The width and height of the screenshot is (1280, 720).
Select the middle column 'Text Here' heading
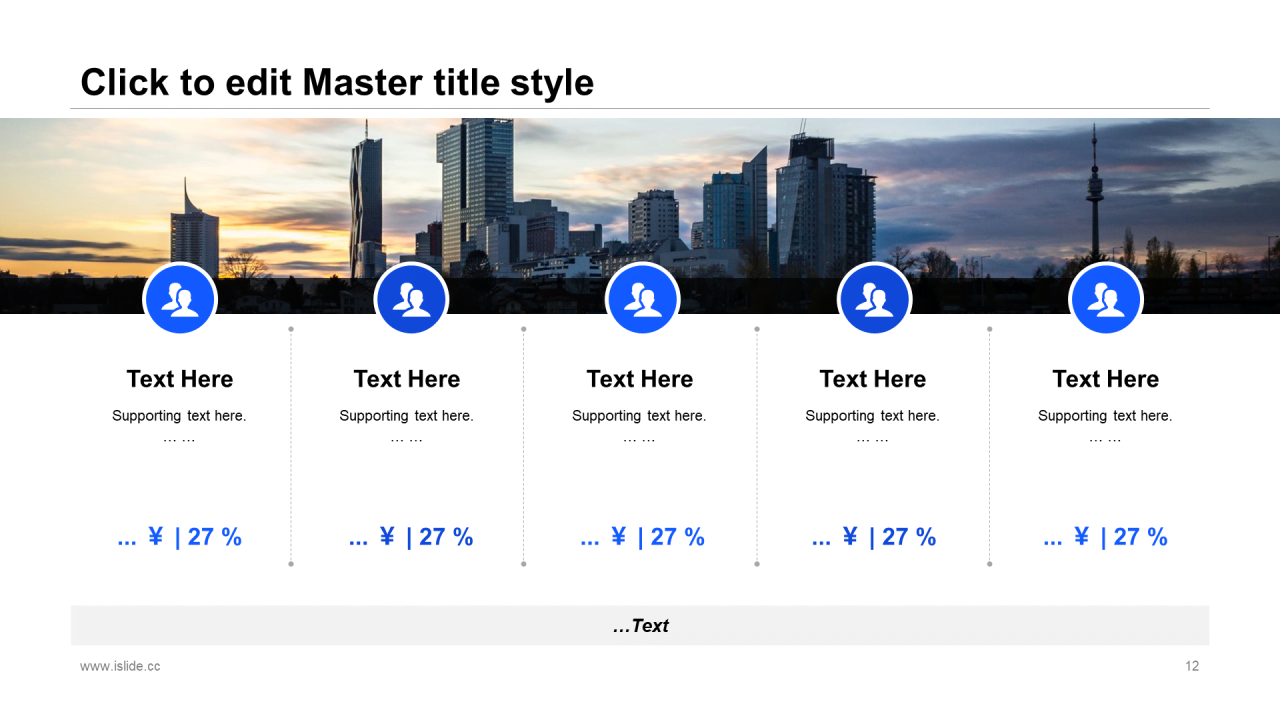click(640, 379)
